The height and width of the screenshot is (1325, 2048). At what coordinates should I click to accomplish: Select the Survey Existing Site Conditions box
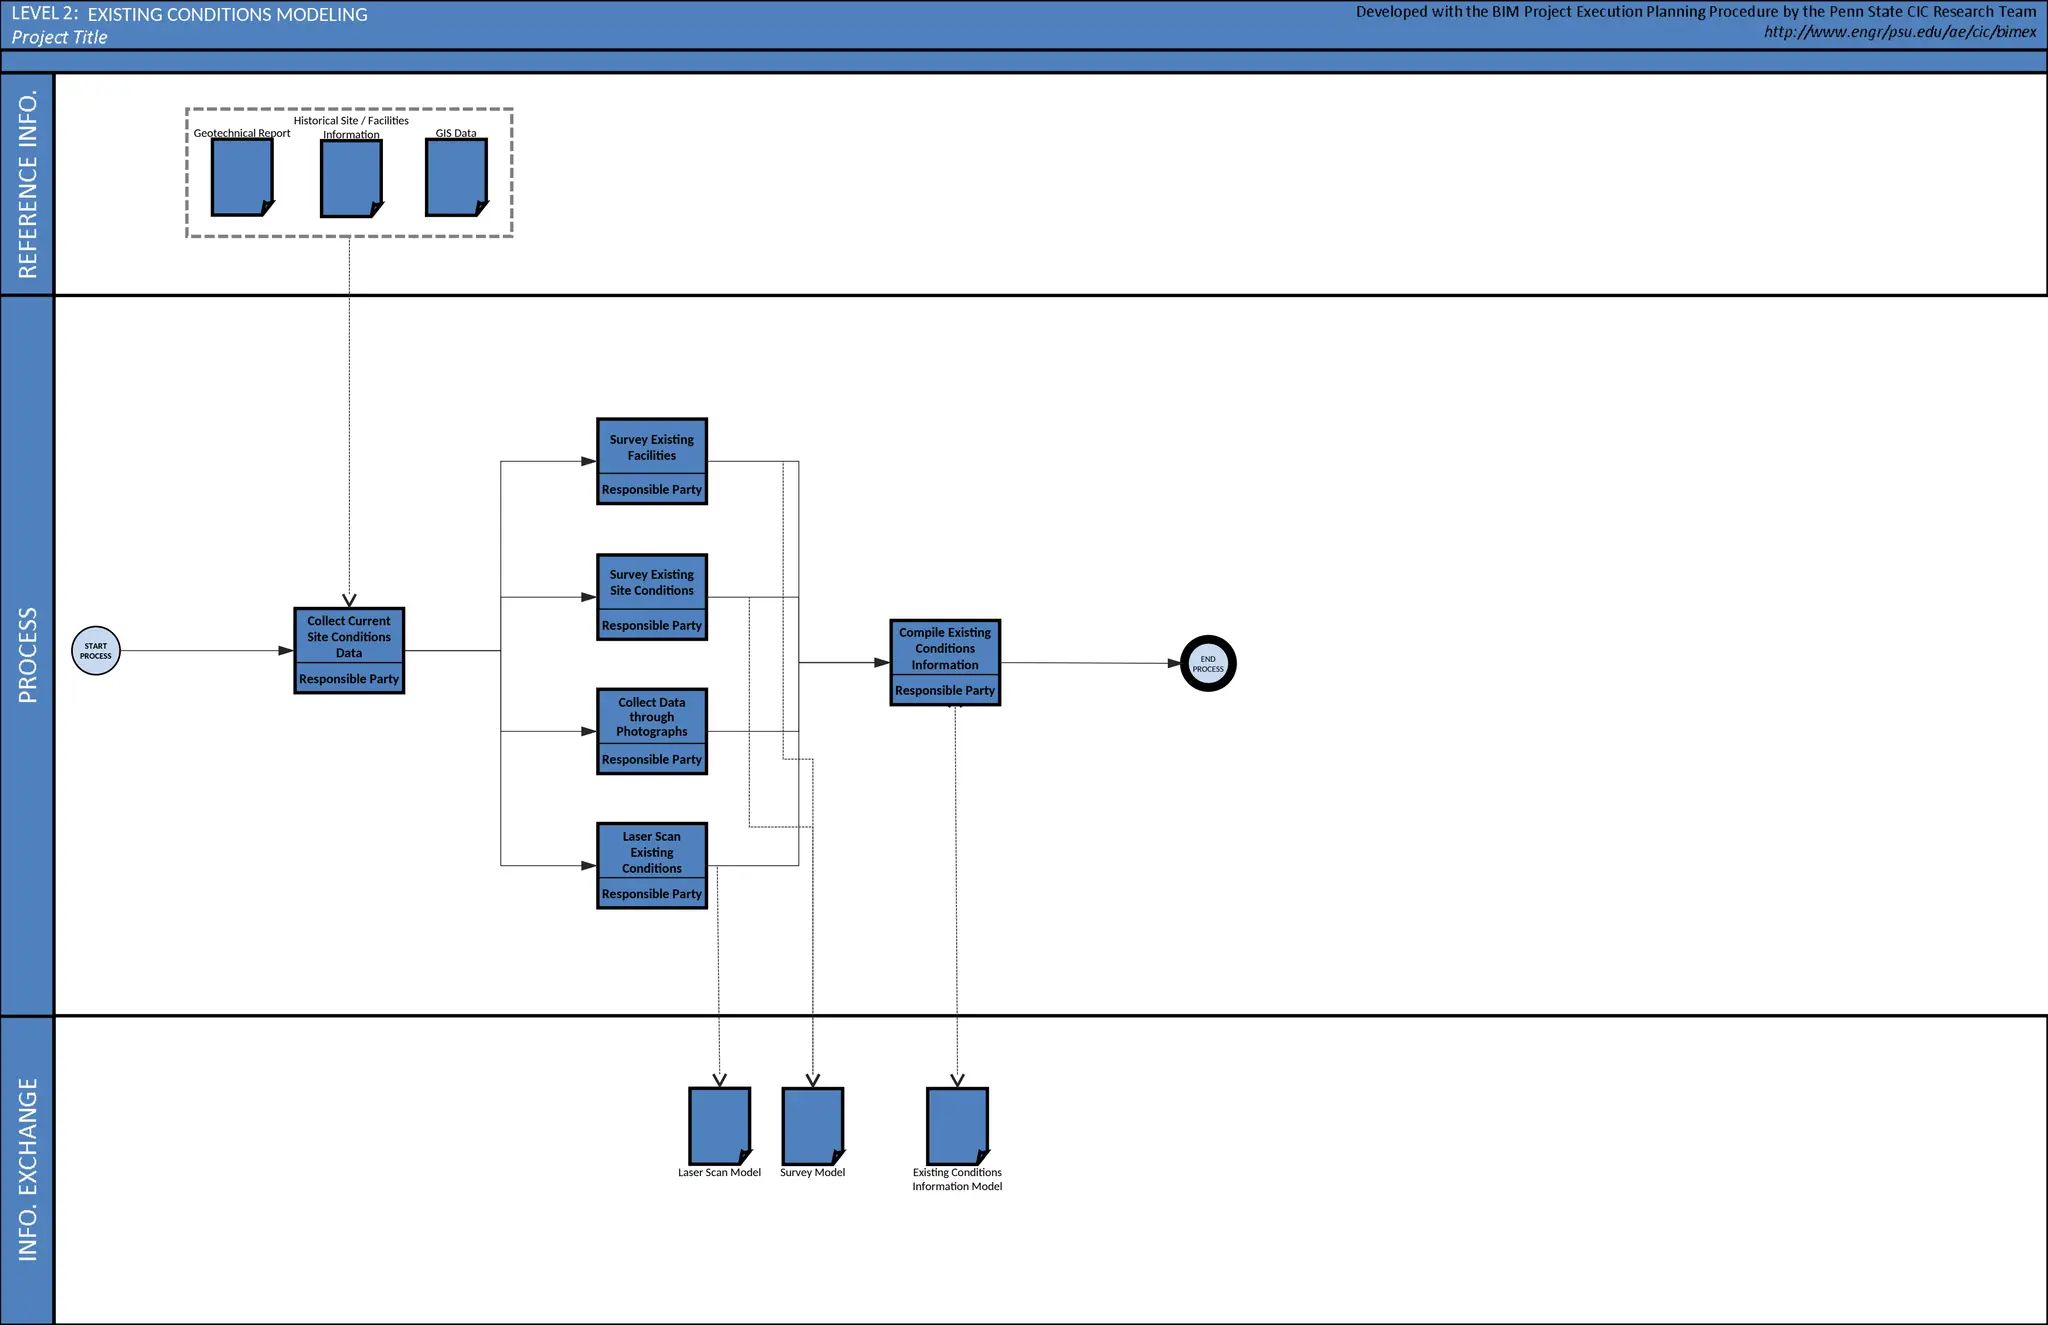pyautogui.click(x=652, y=583)
